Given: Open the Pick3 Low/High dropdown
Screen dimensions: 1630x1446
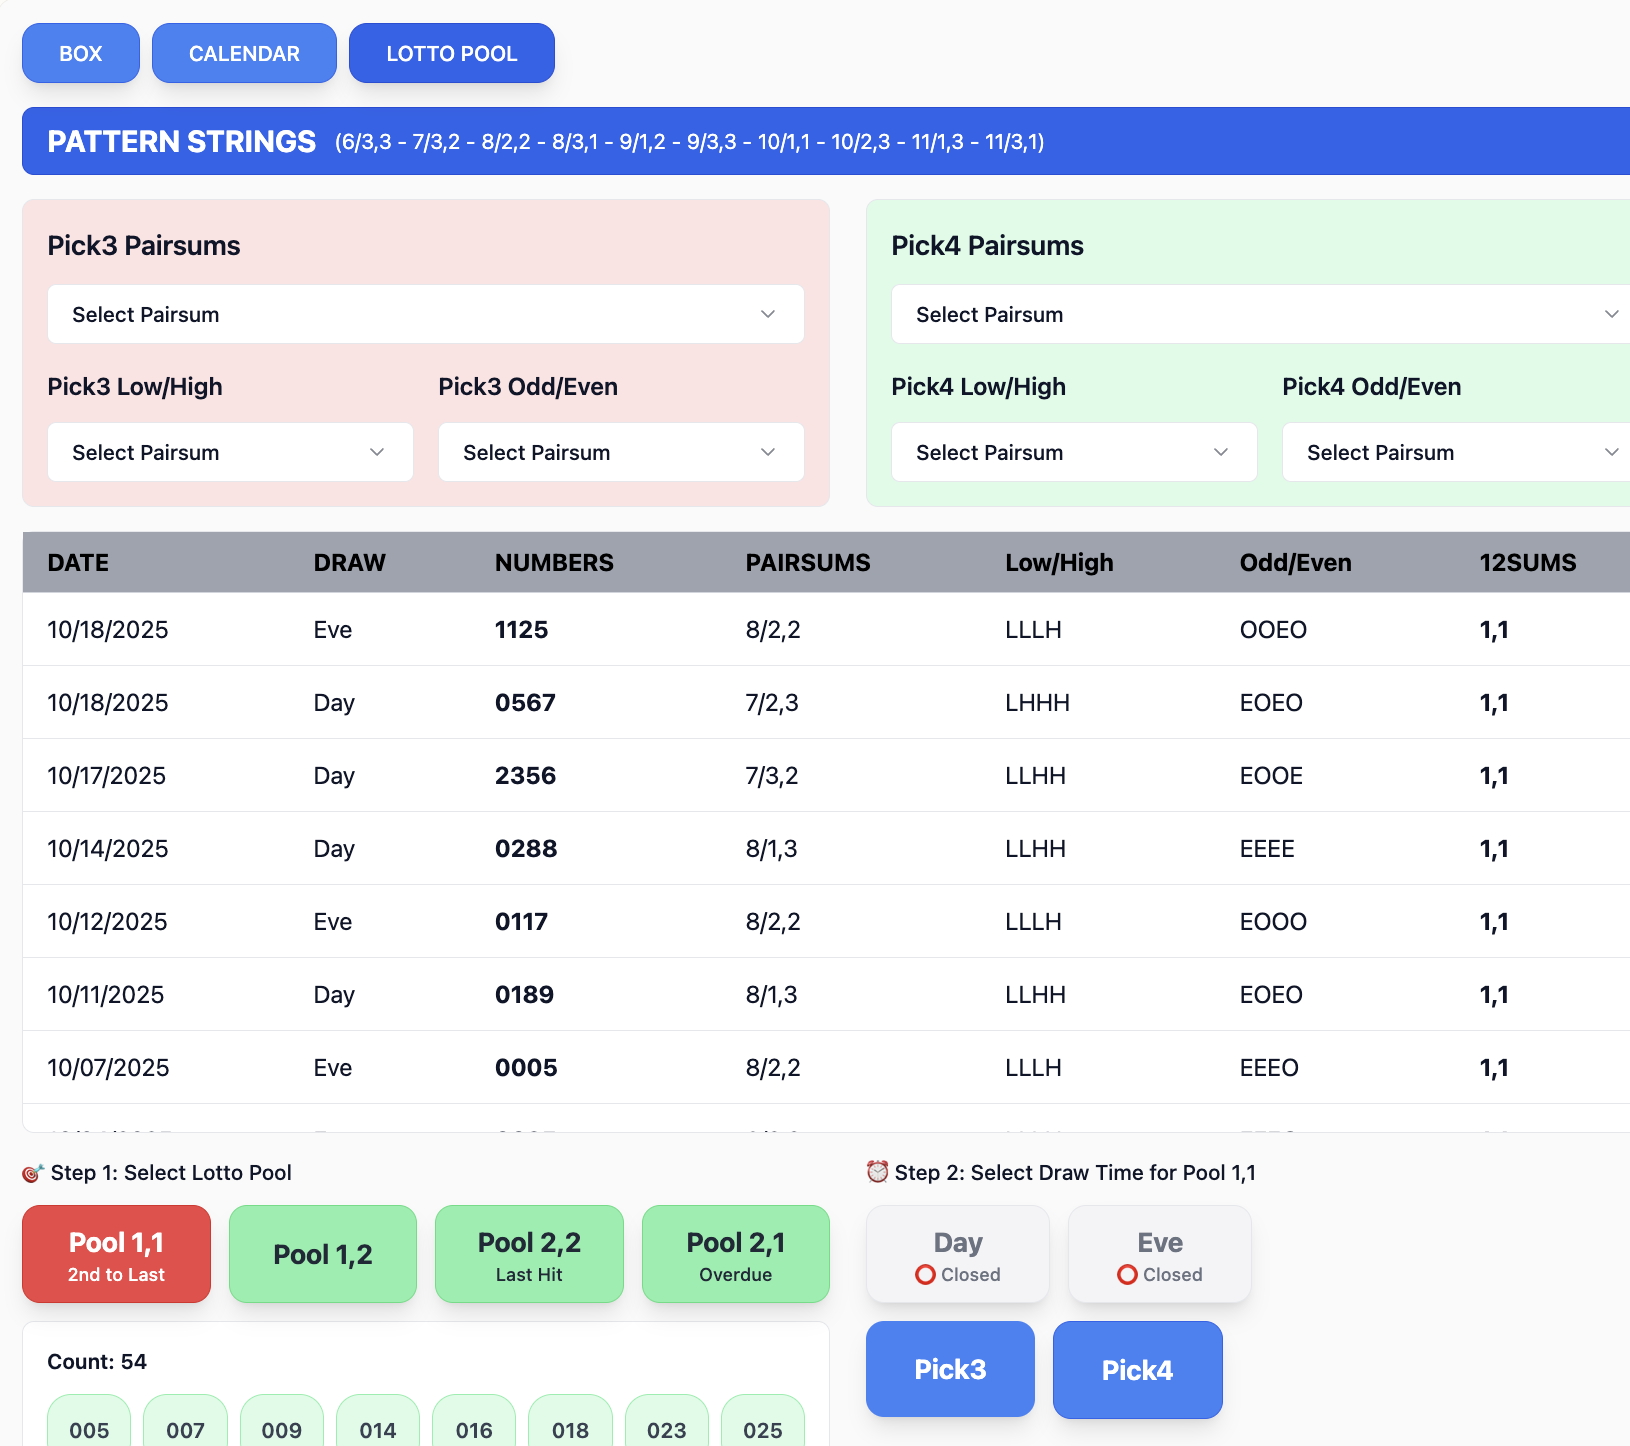Looking at the screenshot, I should click(230, 452).
